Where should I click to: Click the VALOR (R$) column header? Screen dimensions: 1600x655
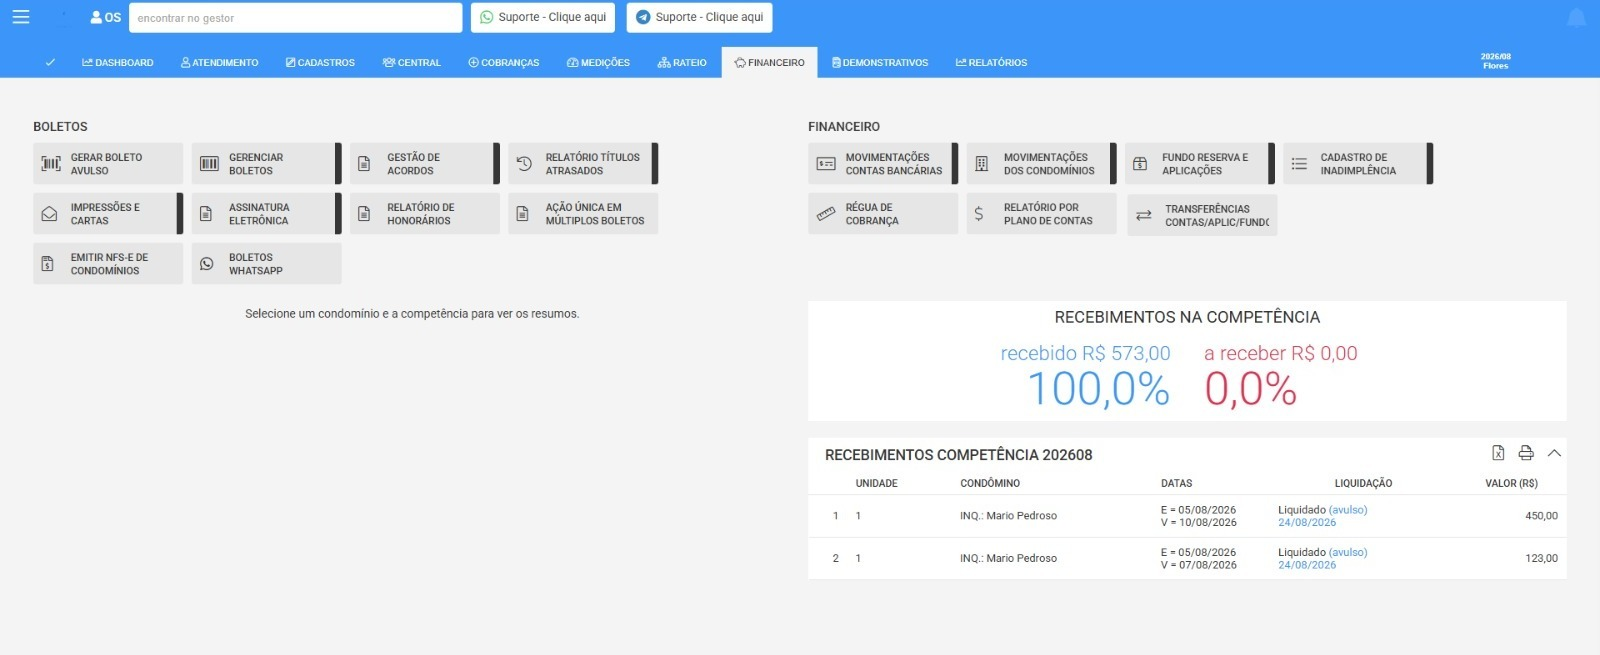click(x=1511, y=483)
